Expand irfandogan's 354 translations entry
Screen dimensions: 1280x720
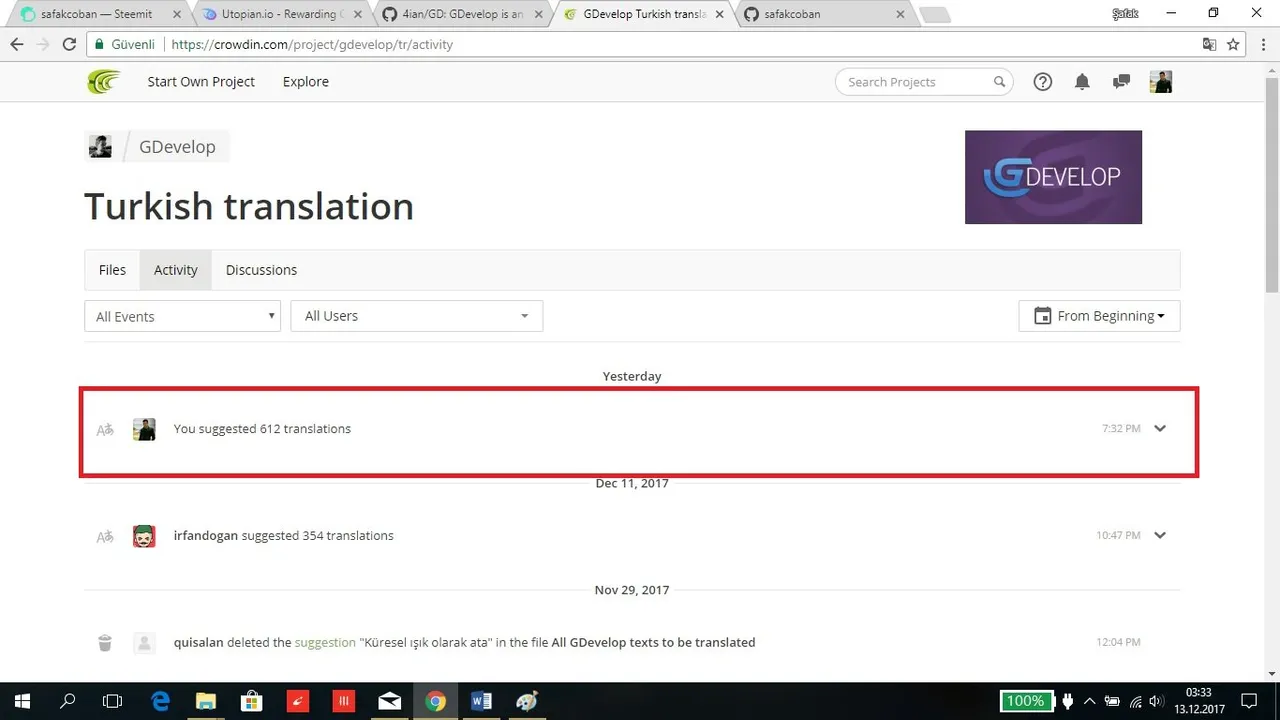(x=1160, y=536)
